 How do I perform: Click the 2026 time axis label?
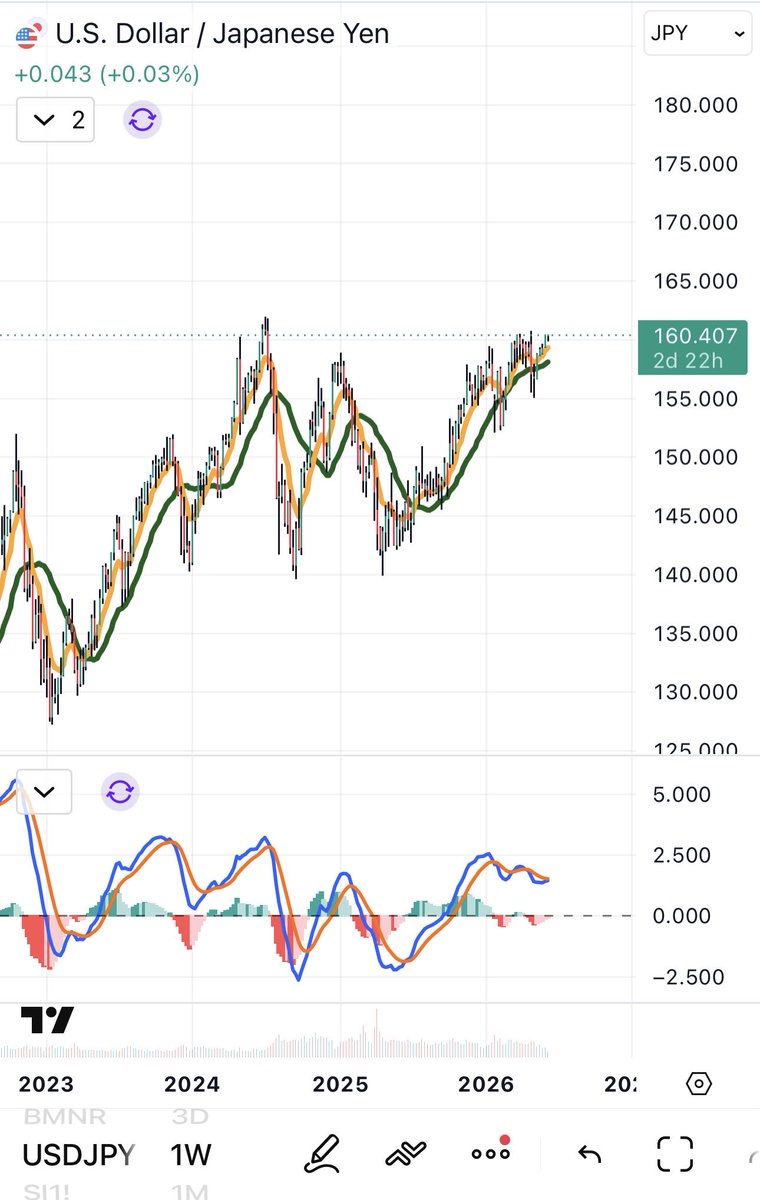point(487,1084)
